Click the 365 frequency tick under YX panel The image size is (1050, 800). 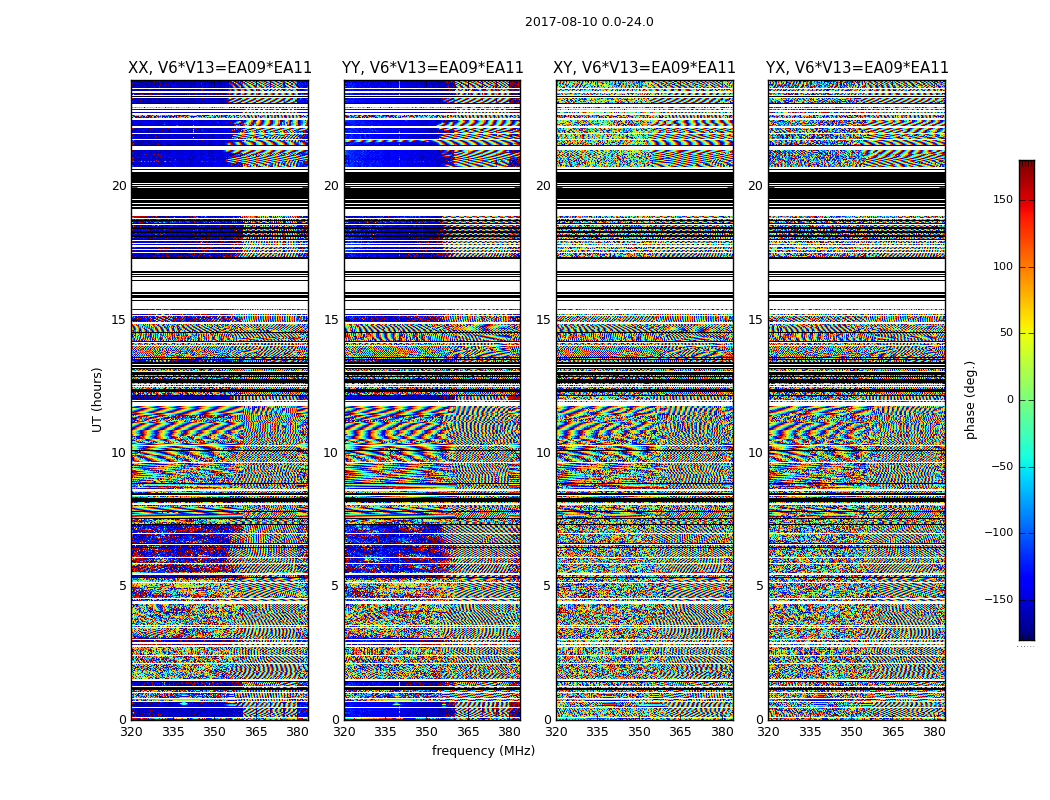point(893,732)
